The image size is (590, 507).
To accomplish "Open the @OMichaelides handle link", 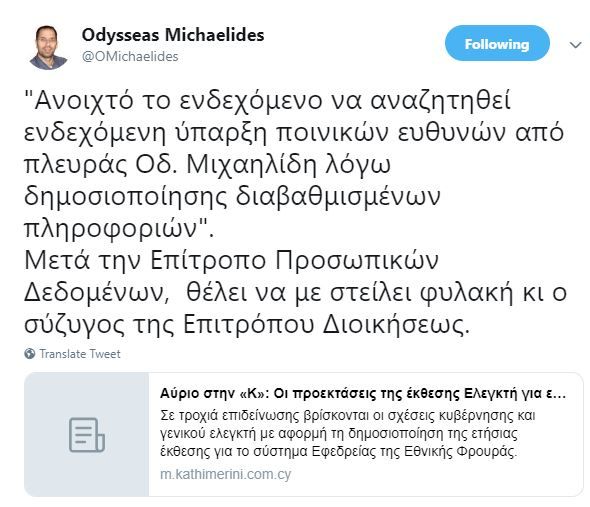I will [x=130, y=57].
